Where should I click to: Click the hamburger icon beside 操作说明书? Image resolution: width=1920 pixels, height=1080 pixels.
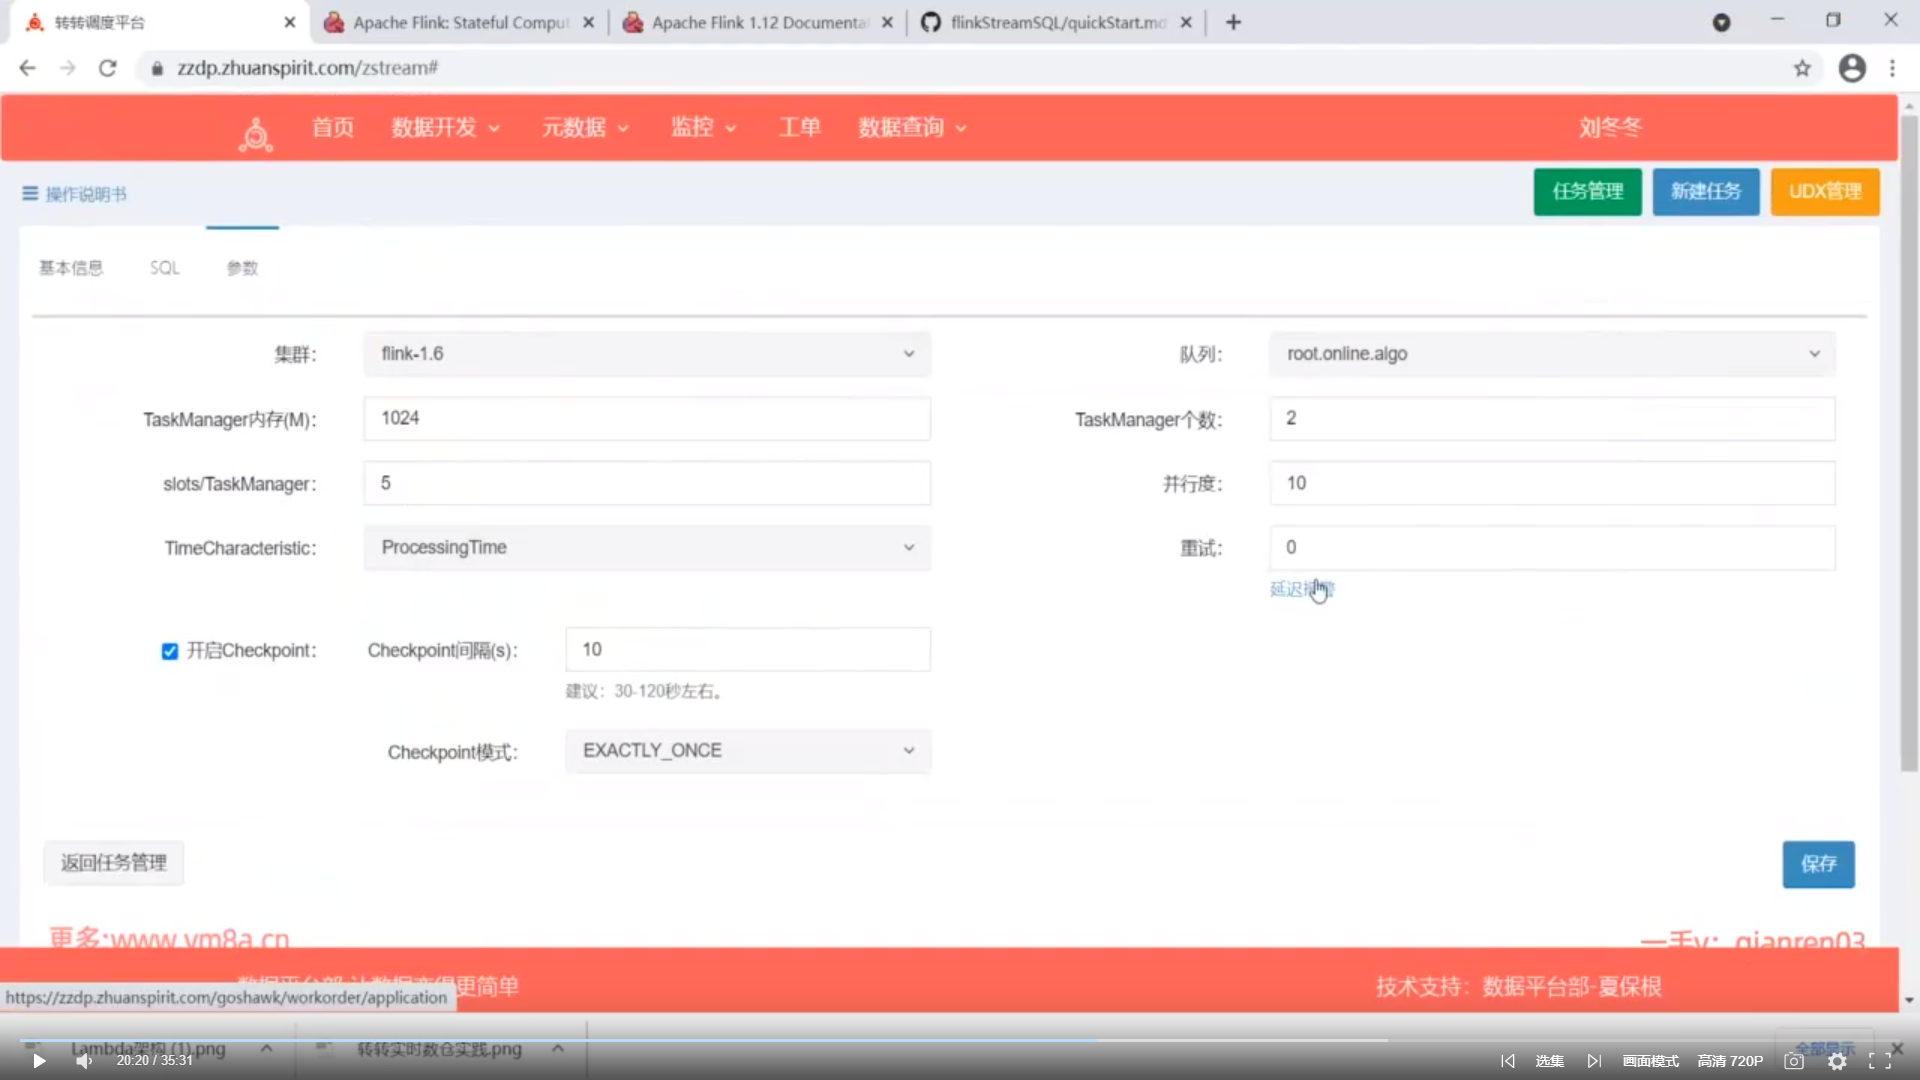pos(30,194)
